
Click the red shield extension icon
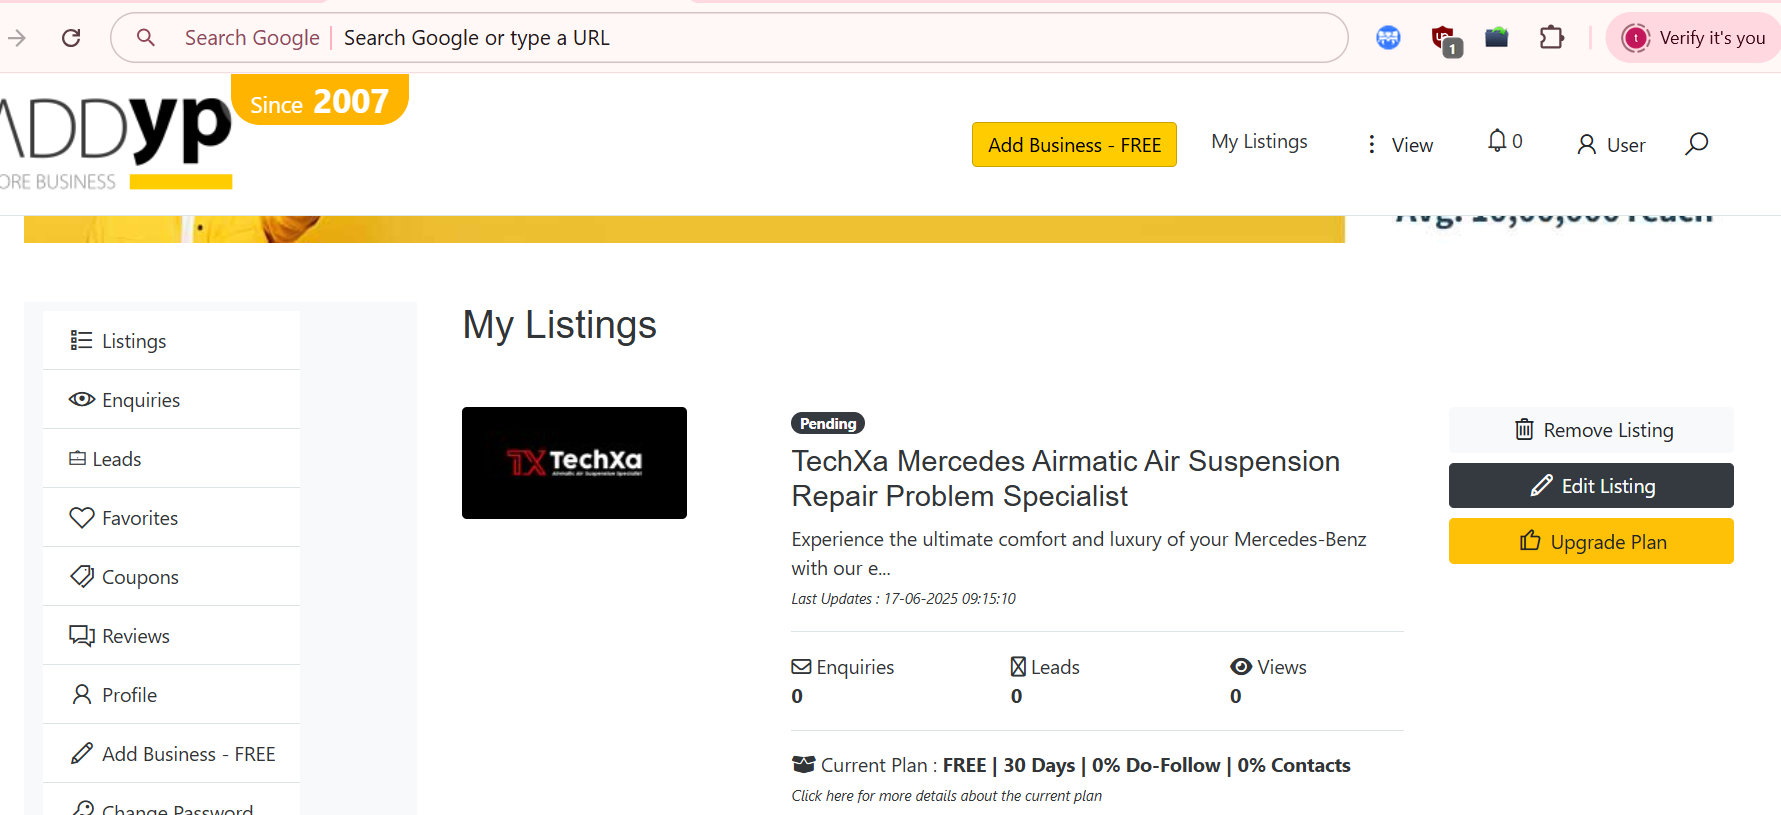[x=1443, y=39]
